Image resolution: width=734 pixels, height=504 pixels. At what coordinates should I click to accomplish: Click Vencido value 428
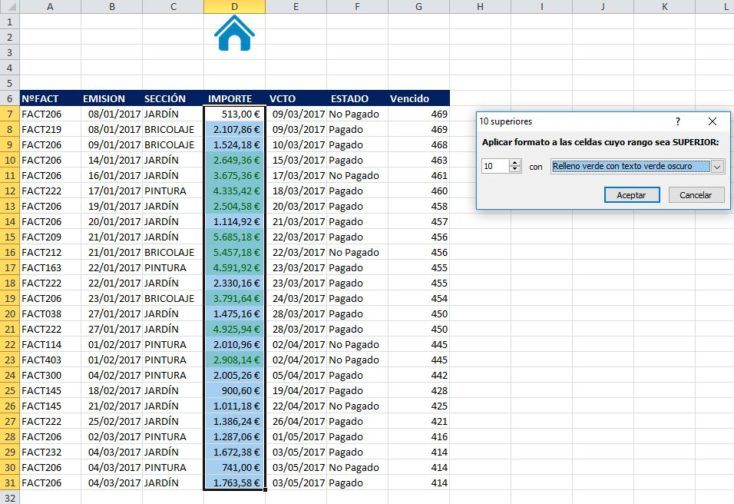point(418,390)
